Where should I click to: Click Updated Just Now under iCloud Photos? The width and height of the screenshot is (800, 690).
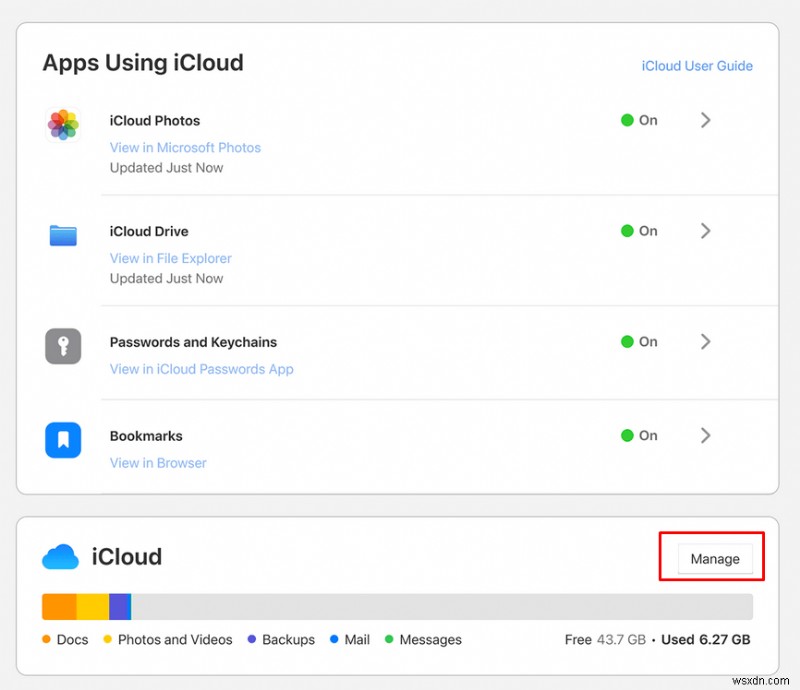tap(166, 168)
